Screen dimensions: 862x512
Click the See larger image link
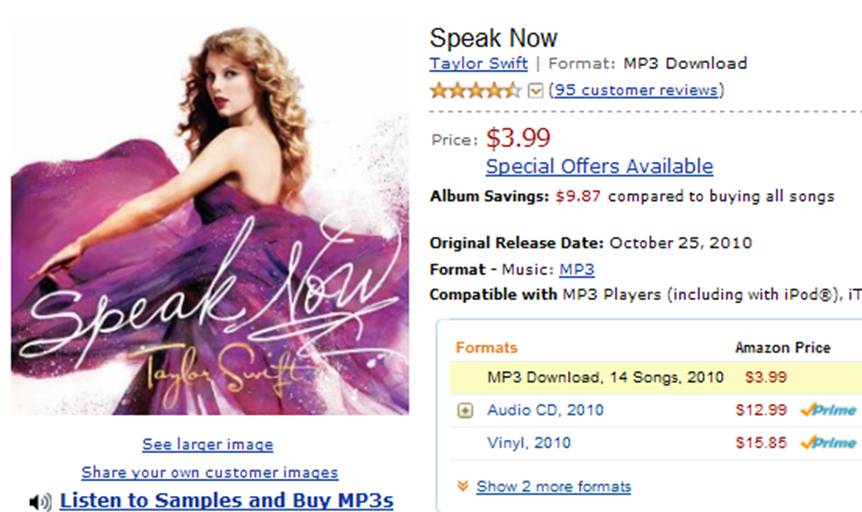pos(208,444)
